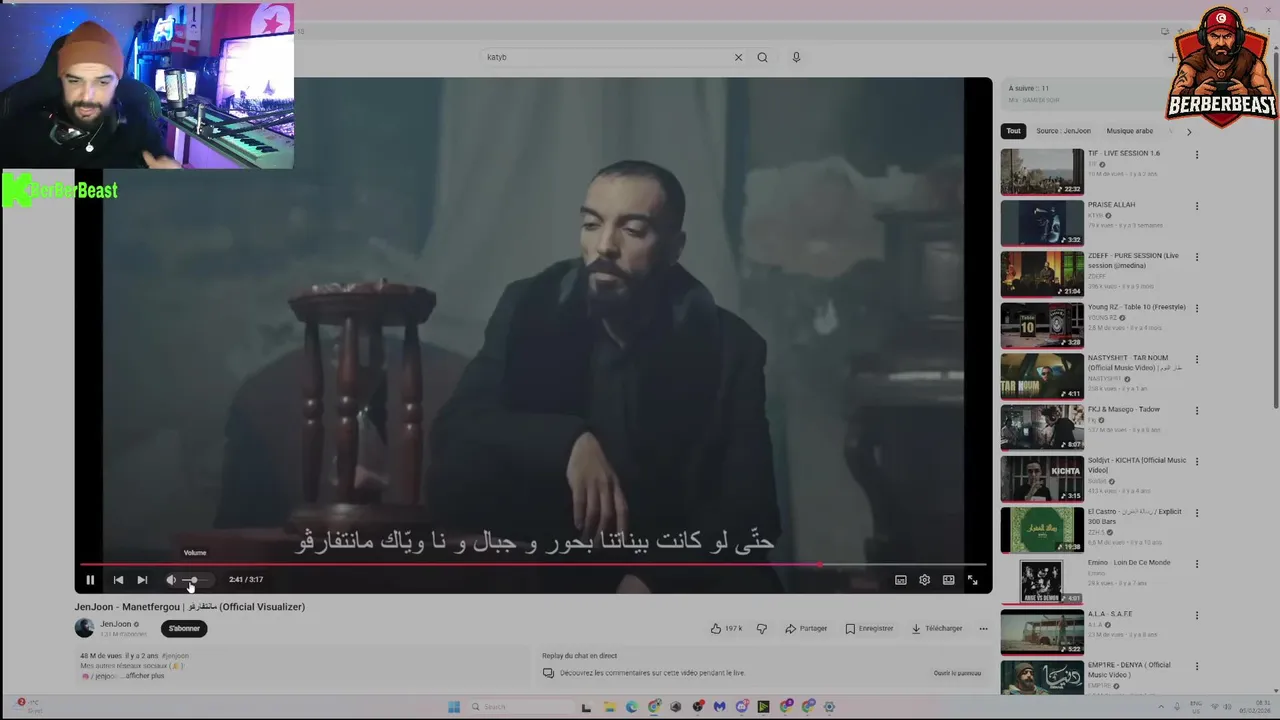Image resolution: width=1280 pixels, height=720 pixels.
Task: Open options for ZDEFF - PURE SESSION
Action: coord(1196,257)
